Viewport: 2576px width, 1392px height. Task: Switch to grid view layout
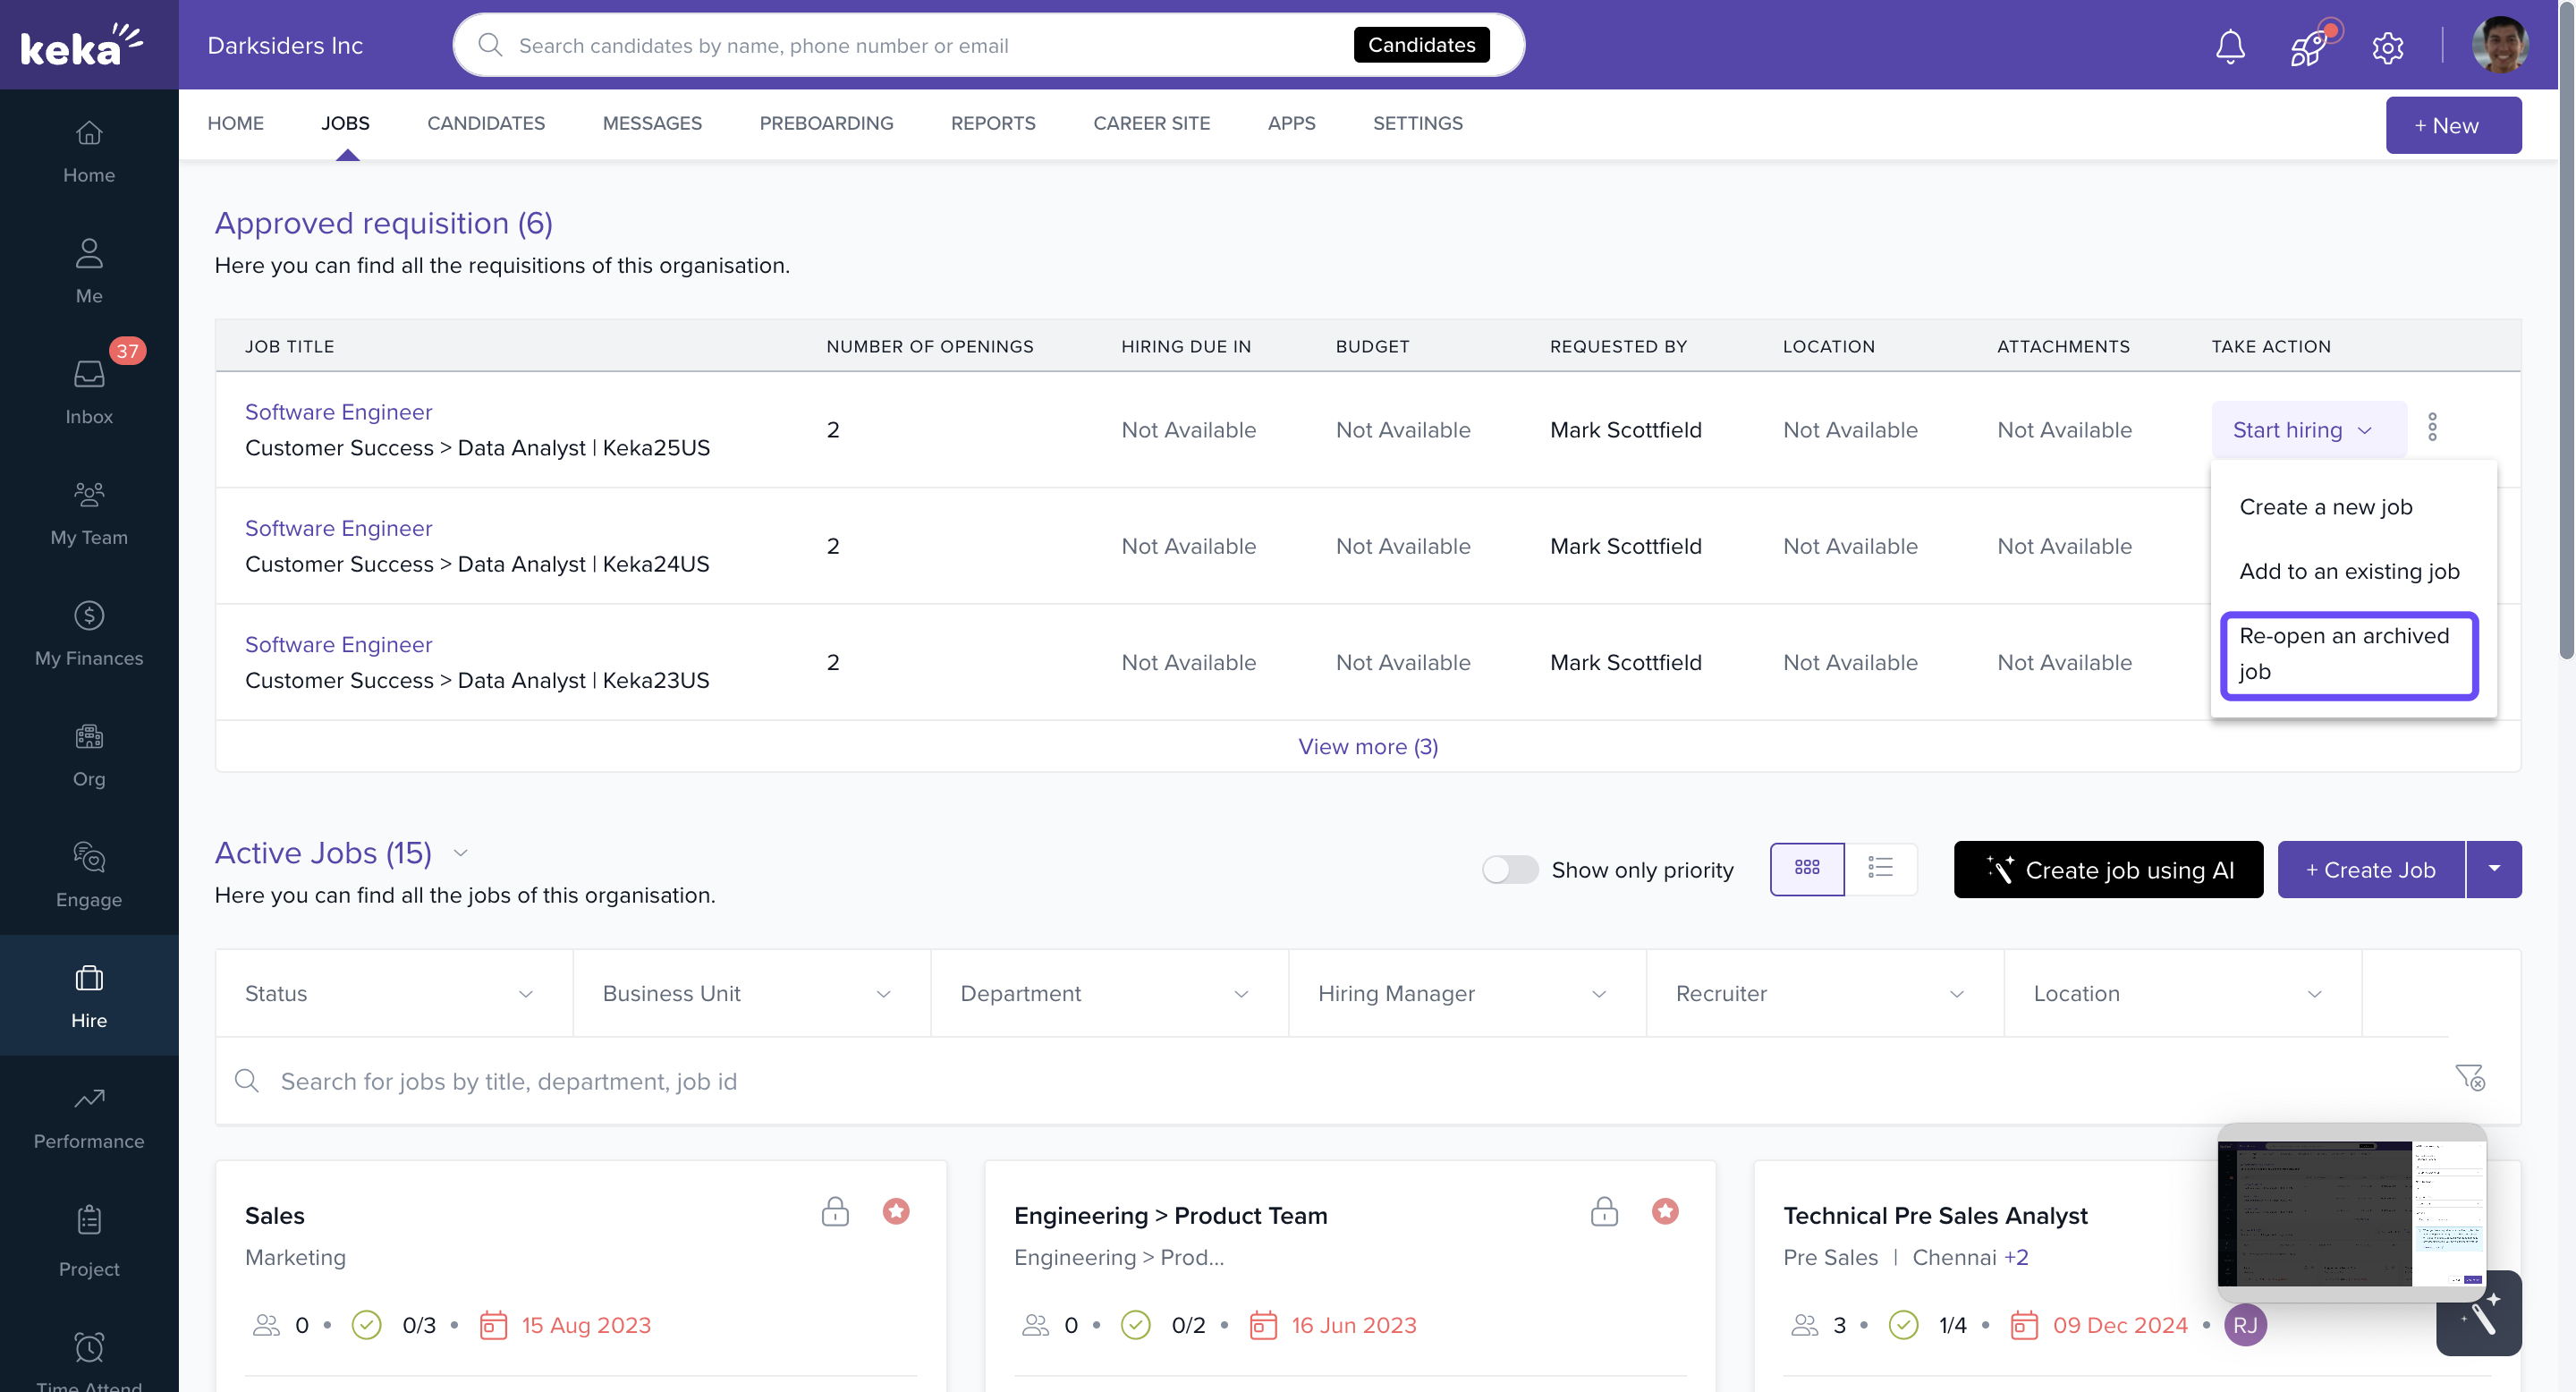pyautogui.click(x=1806, y=868)
